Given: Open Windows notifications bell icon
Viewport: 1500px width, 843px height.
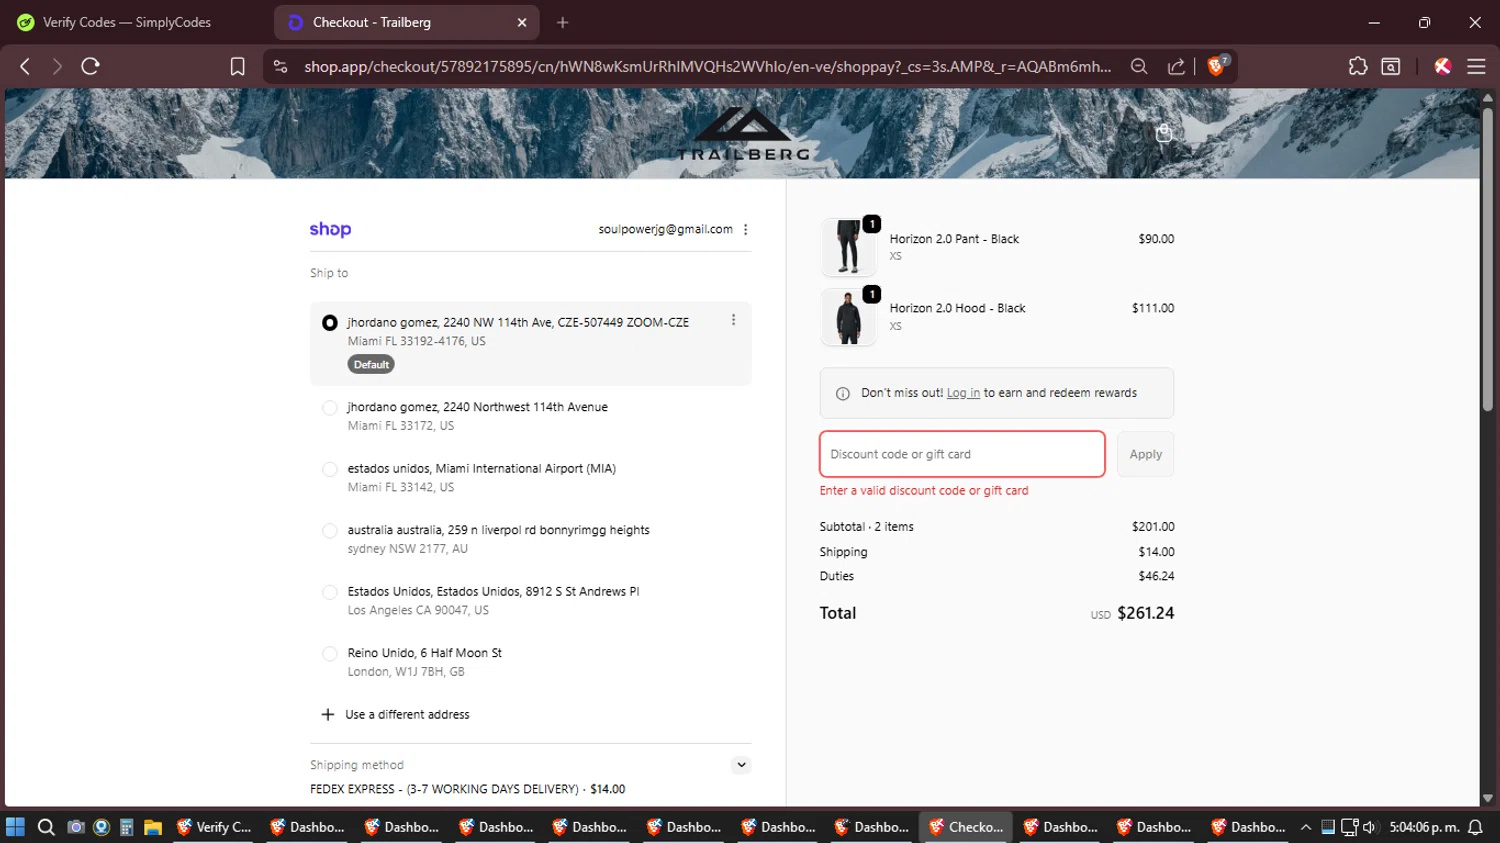Looking at the screenshot, I should 1475,827.
